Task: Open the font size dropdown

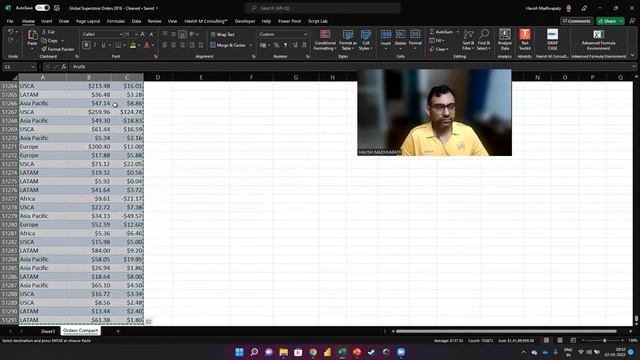Action: point(136,34)
